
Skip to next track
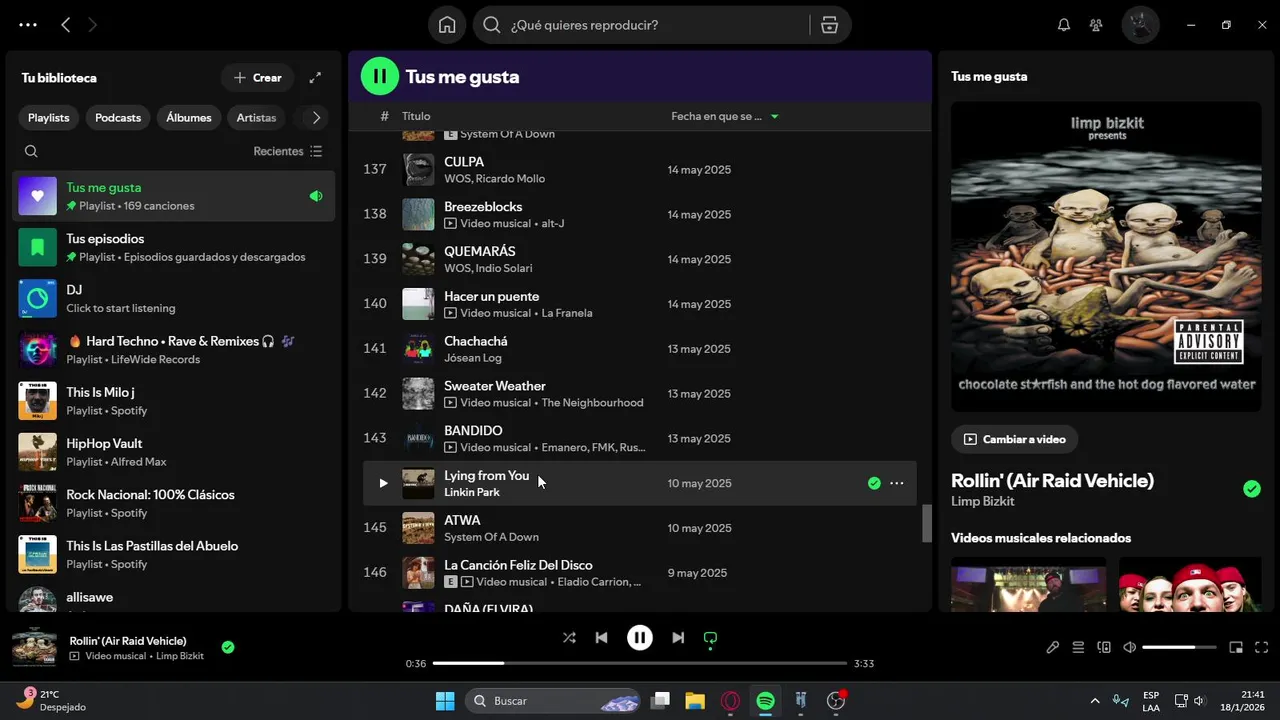[x=678, y=637]
